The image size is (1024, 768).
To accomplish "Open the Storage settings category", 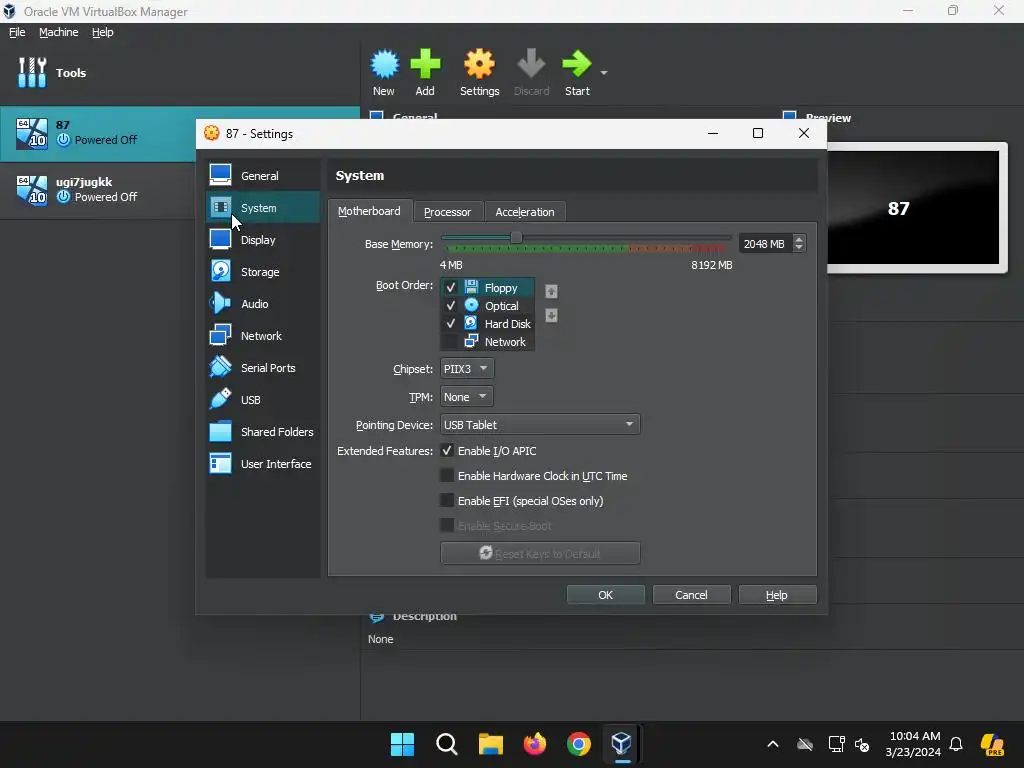I will click(263, 272).
